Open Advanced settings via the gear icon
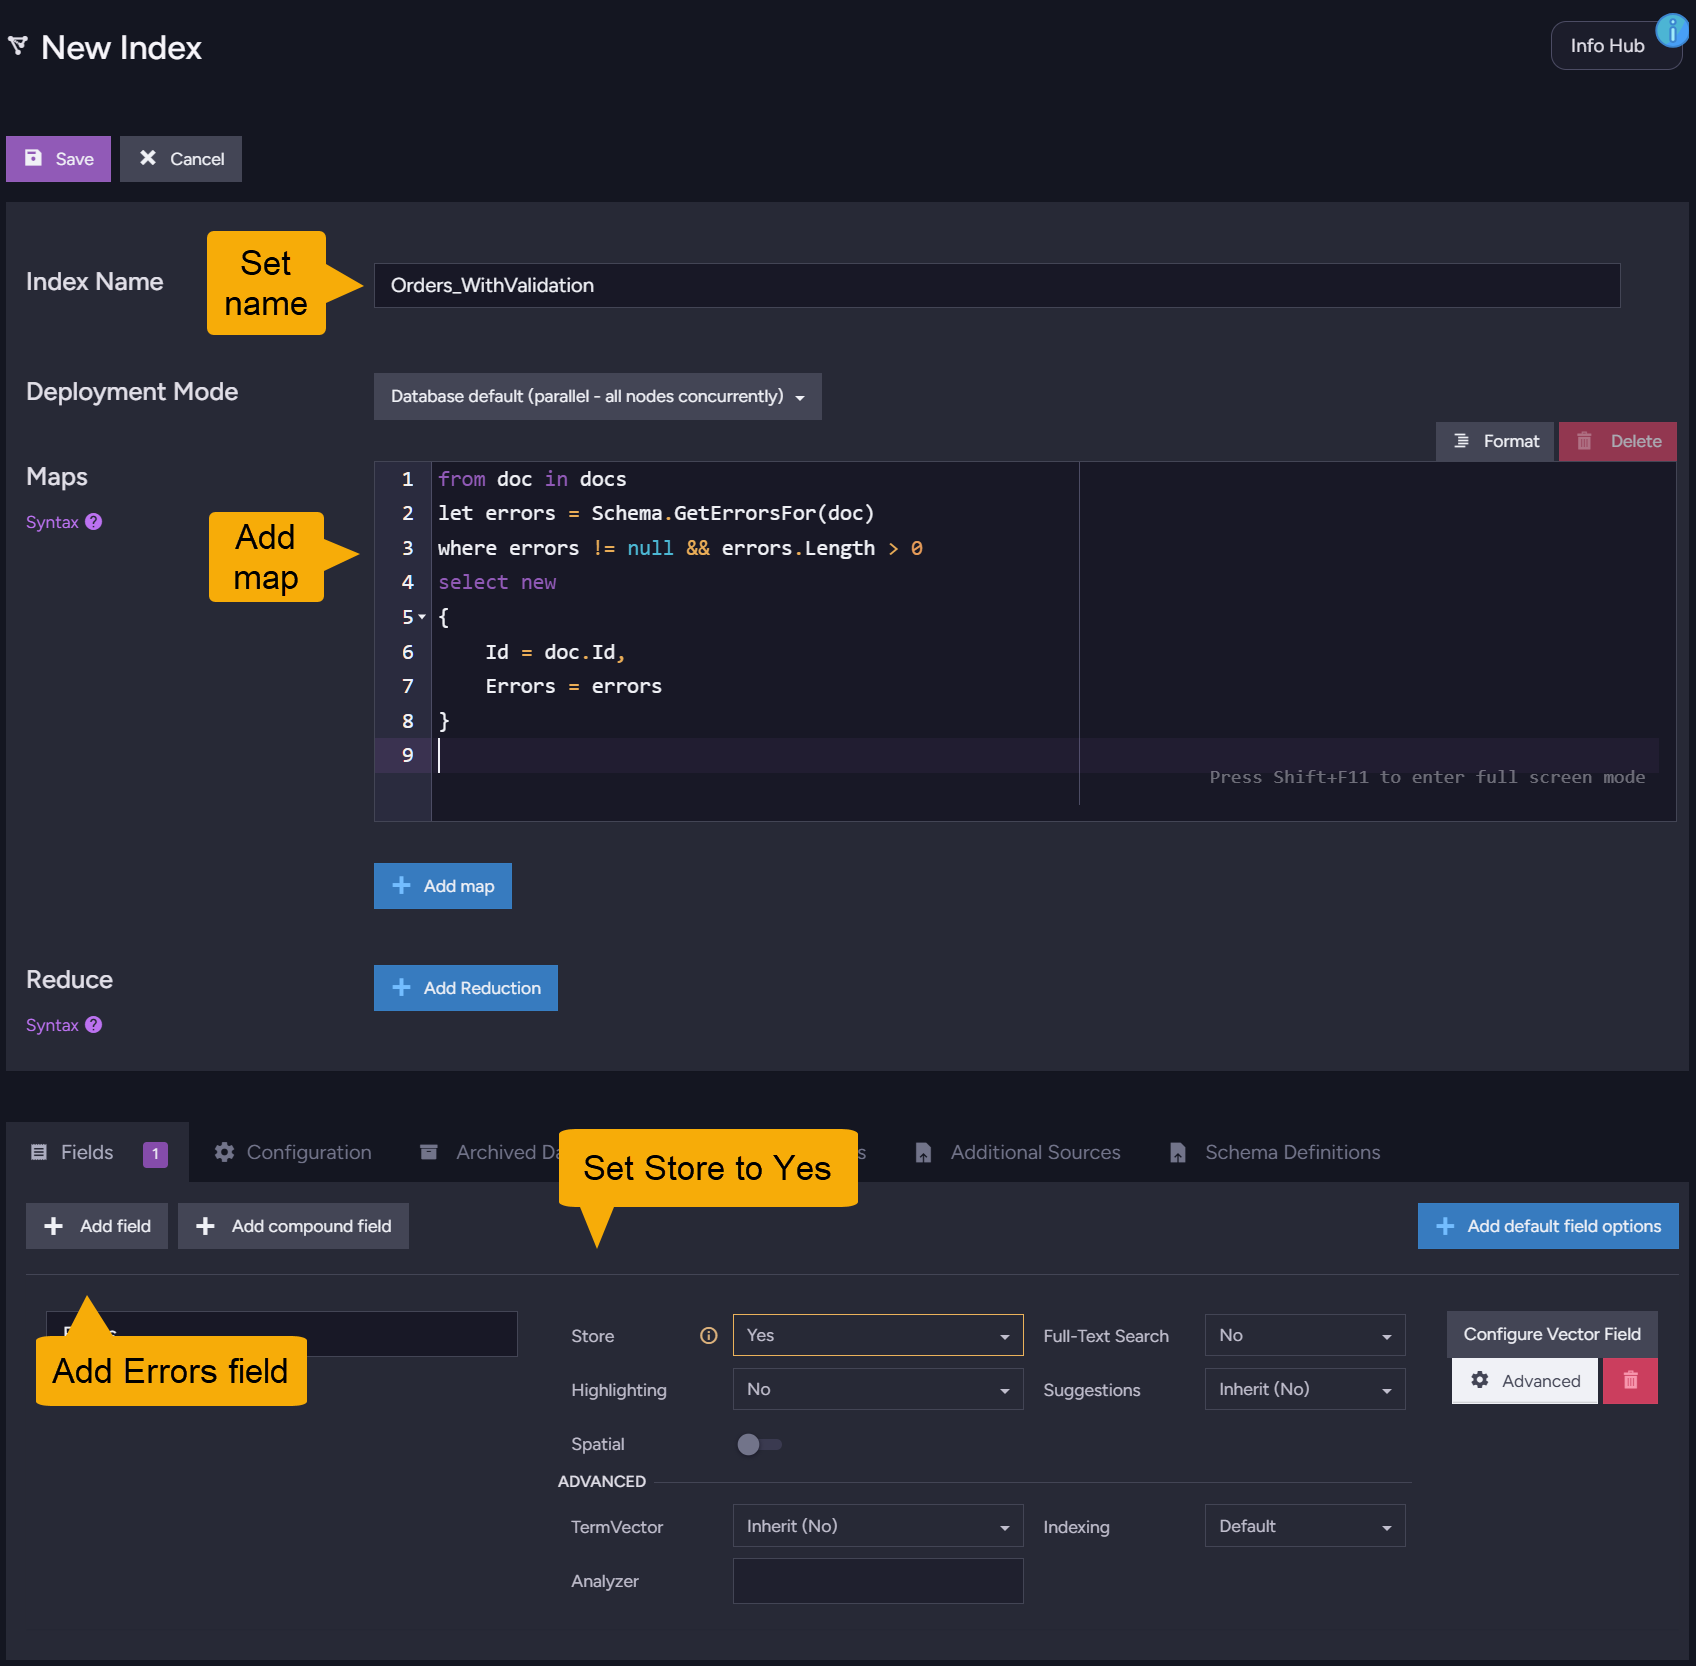The height and width of the screenshot is (1666, 1696). point(1481,1380)
